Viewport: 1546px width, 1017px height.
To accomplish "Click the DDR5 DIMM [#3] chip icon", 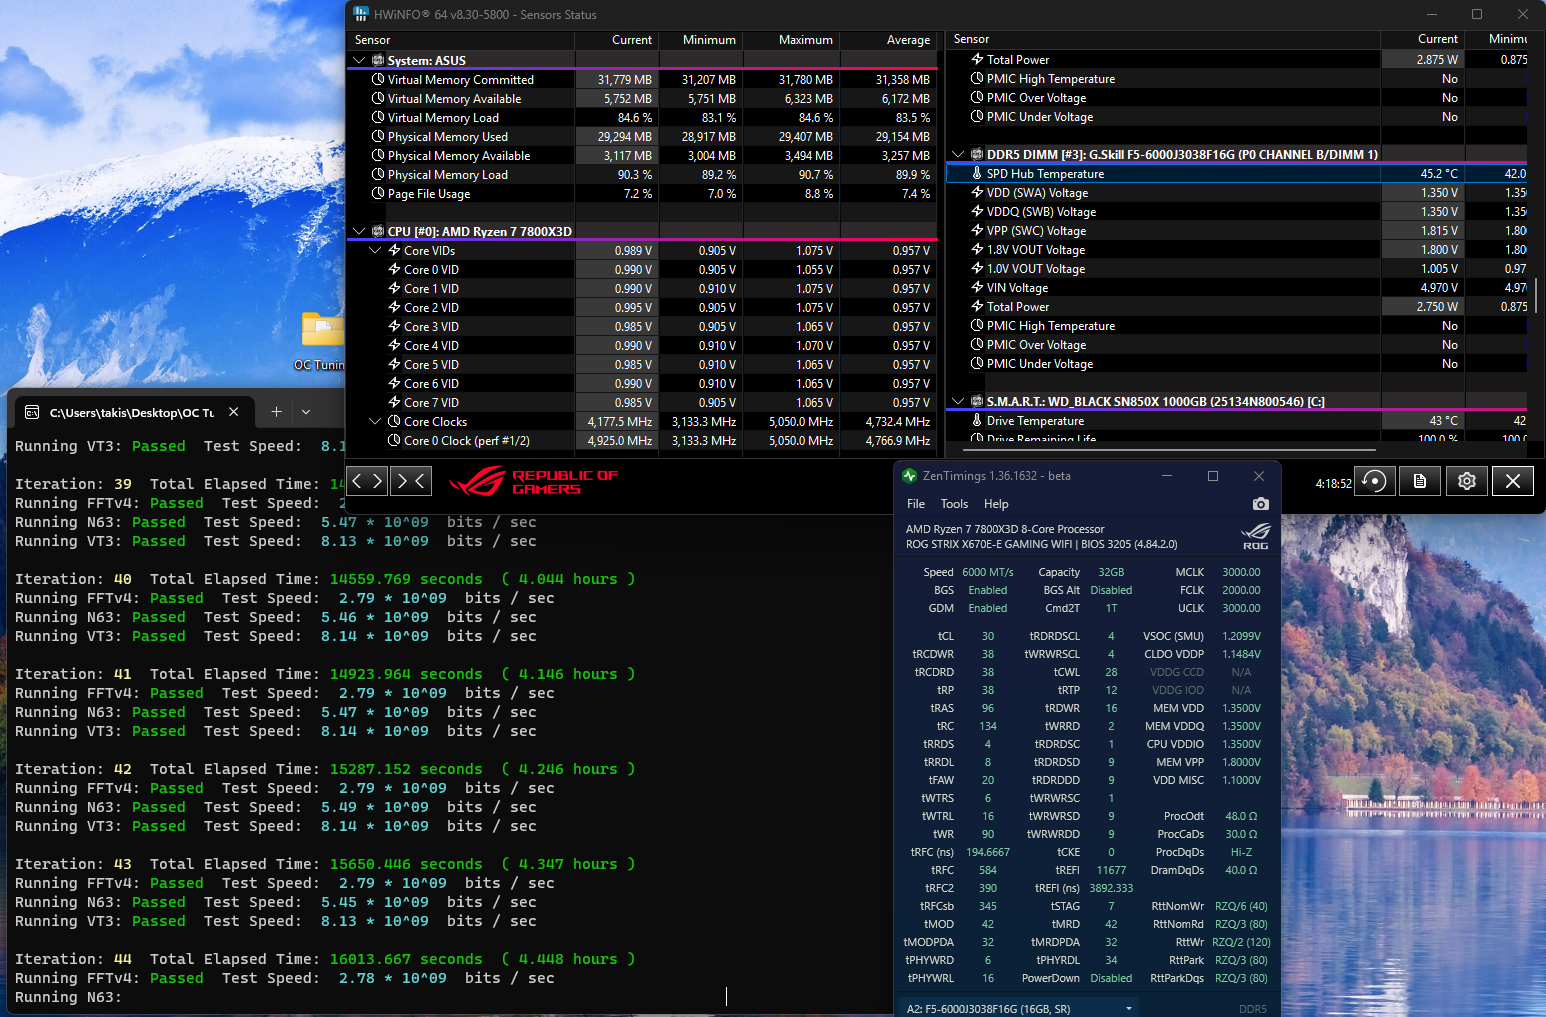I will 977,154.
